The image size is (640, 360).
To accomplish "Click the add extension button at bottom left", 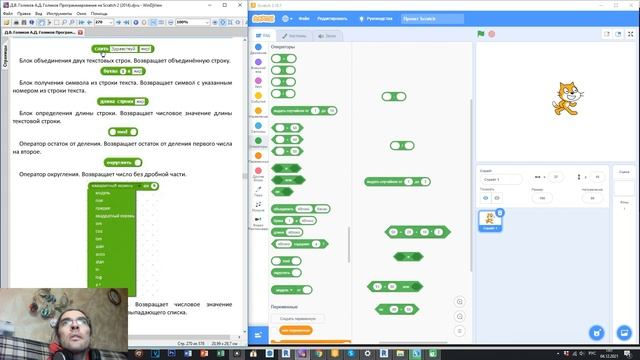I will pyautogui.click(x=258, y=336).
